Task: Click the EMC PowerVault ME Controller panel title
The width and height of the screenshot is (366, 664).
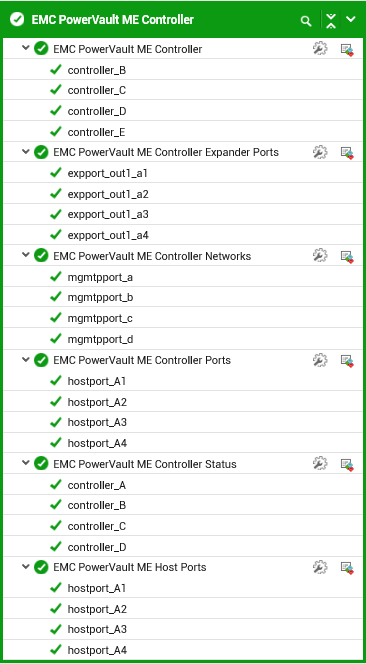Action: coord(113,20)
